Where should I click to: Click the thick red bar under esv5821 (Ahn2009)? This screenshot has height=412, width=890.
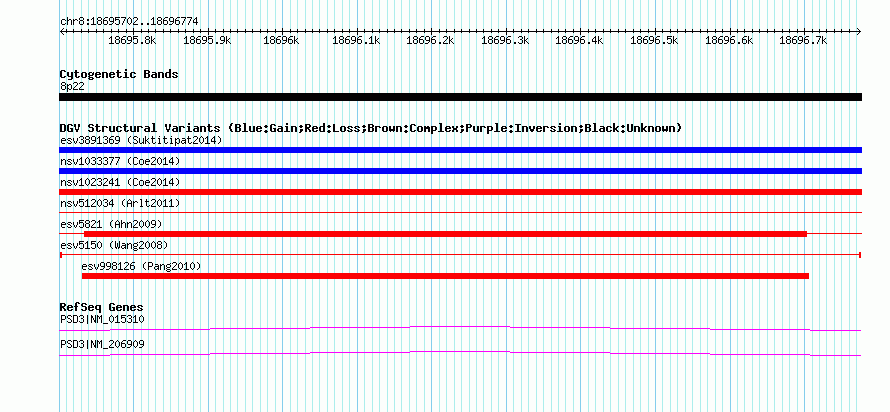[446, 234]
